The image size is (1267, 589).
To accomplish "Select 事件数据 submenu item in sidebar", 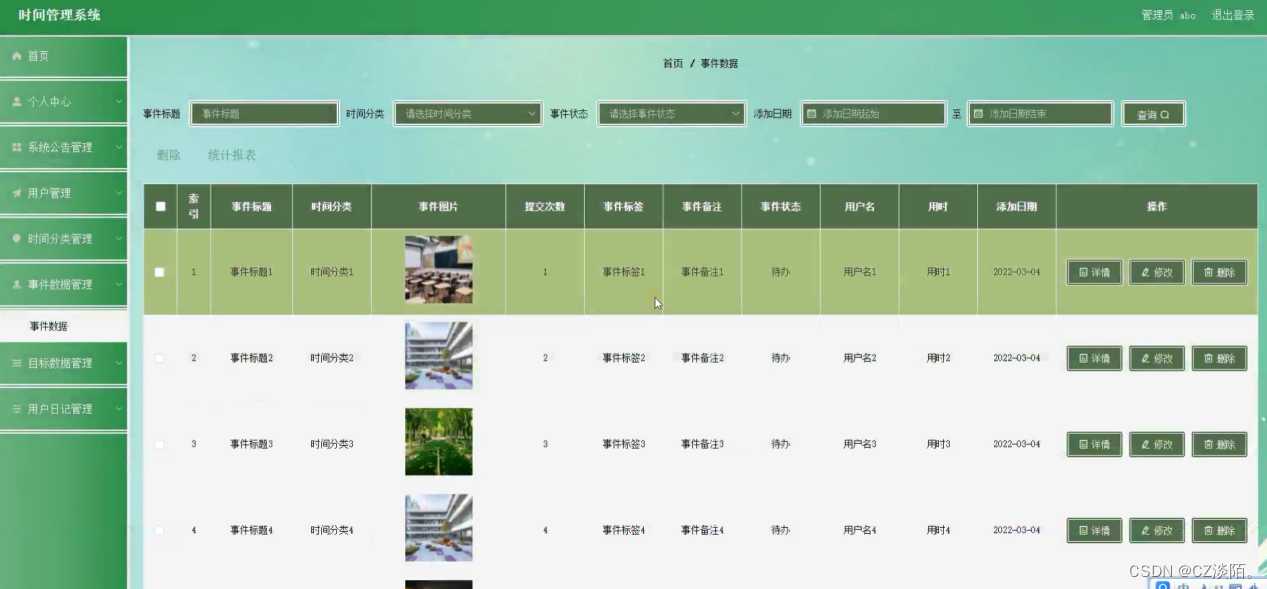I will pyautogui.click(x=64, y=326).
